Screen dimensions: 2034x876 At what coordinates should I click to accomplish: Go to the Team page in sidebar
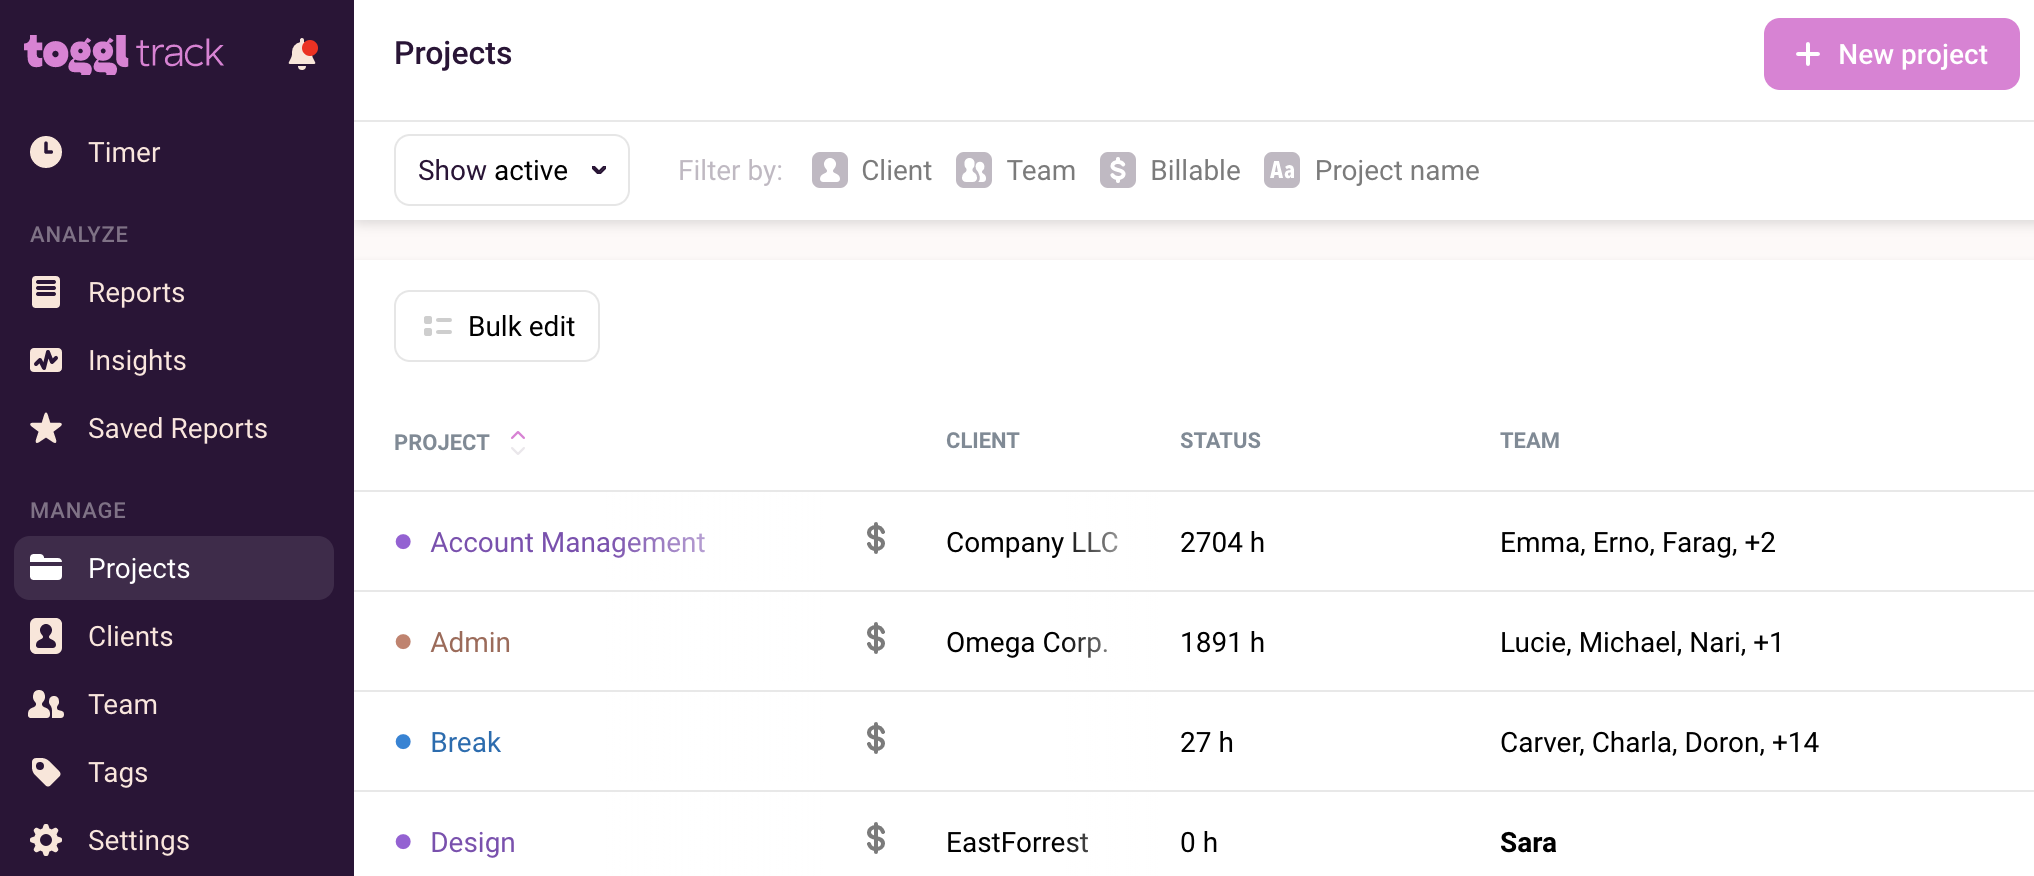pos(122,704)
